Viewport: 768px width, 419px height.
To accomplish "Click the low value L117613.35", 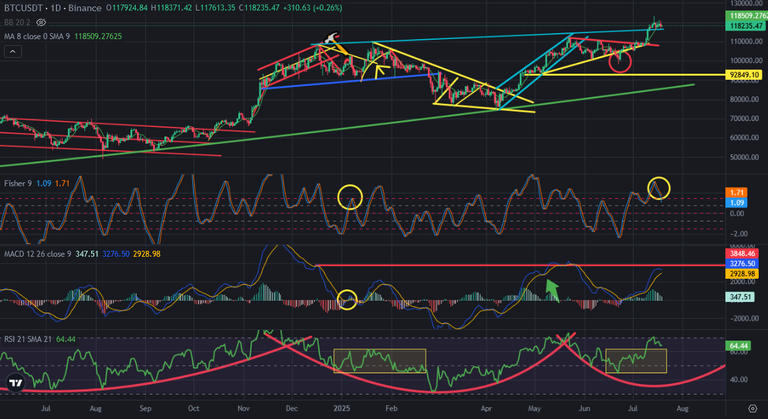I will 215,8.
